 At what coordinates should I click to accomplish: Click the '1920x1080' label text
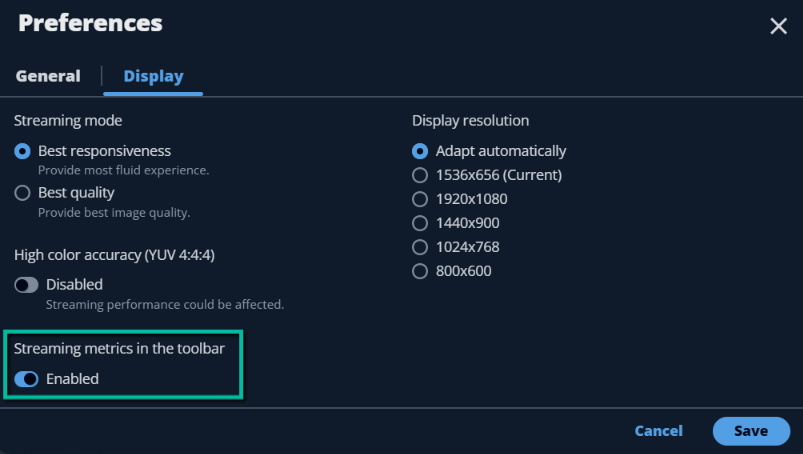click(x=472, y=199)
